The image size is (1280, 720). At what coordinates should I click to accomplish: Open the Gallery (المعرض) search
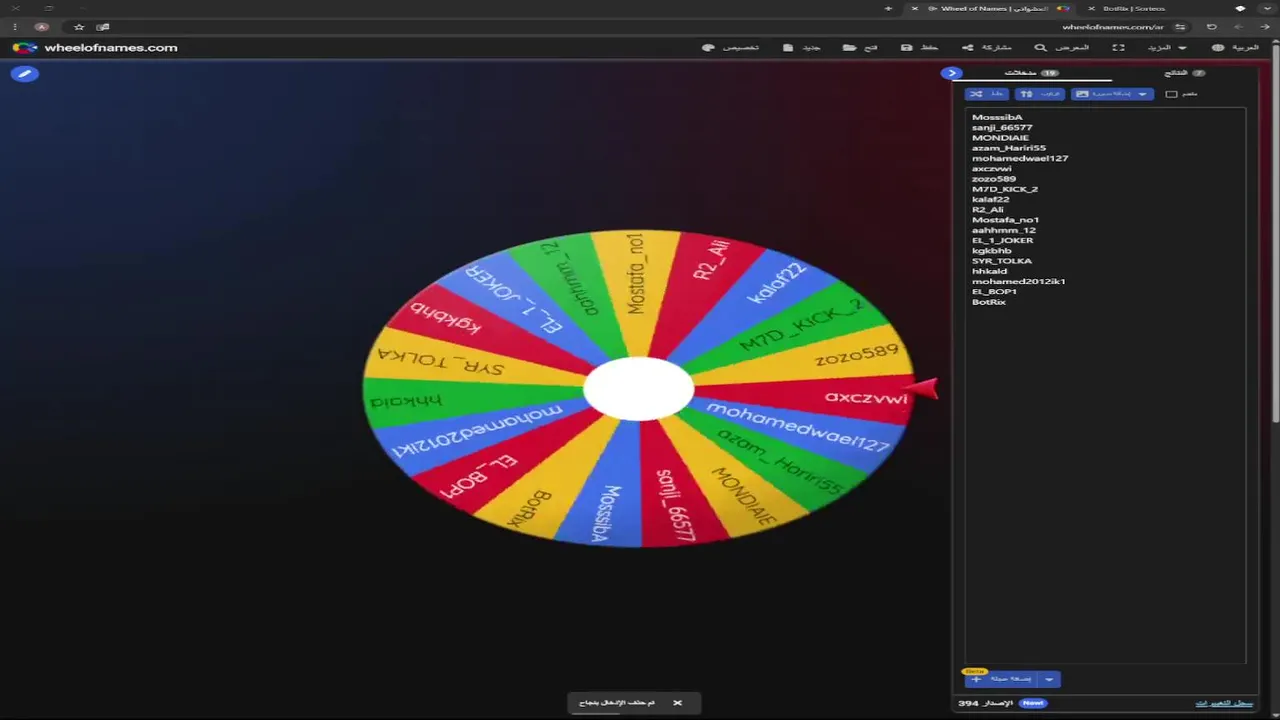coord(1062,47)
